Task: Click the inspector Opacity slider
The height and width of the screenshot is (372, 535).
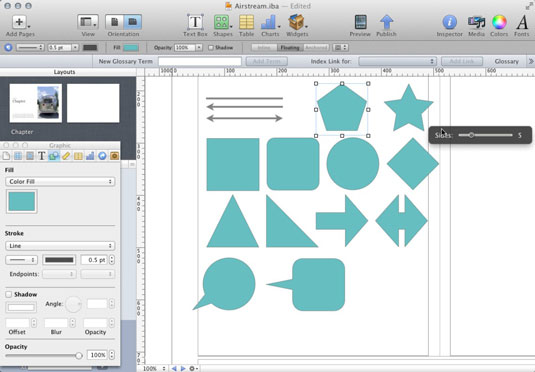Action: point(44,356)
